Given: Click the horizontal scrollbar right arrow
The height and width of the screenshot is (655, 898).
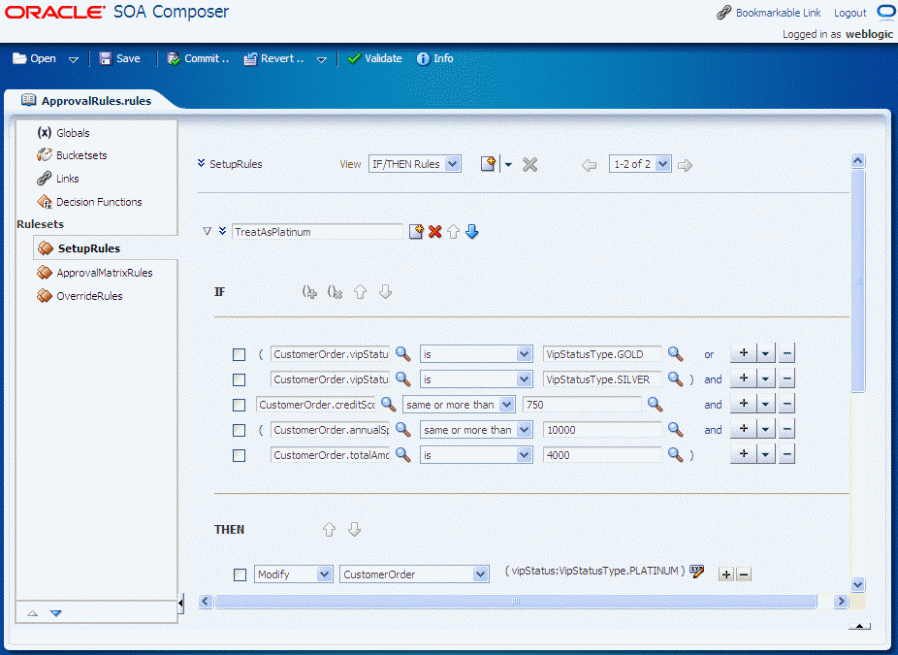Looking at the screenshot, I should tap(841, 601).
